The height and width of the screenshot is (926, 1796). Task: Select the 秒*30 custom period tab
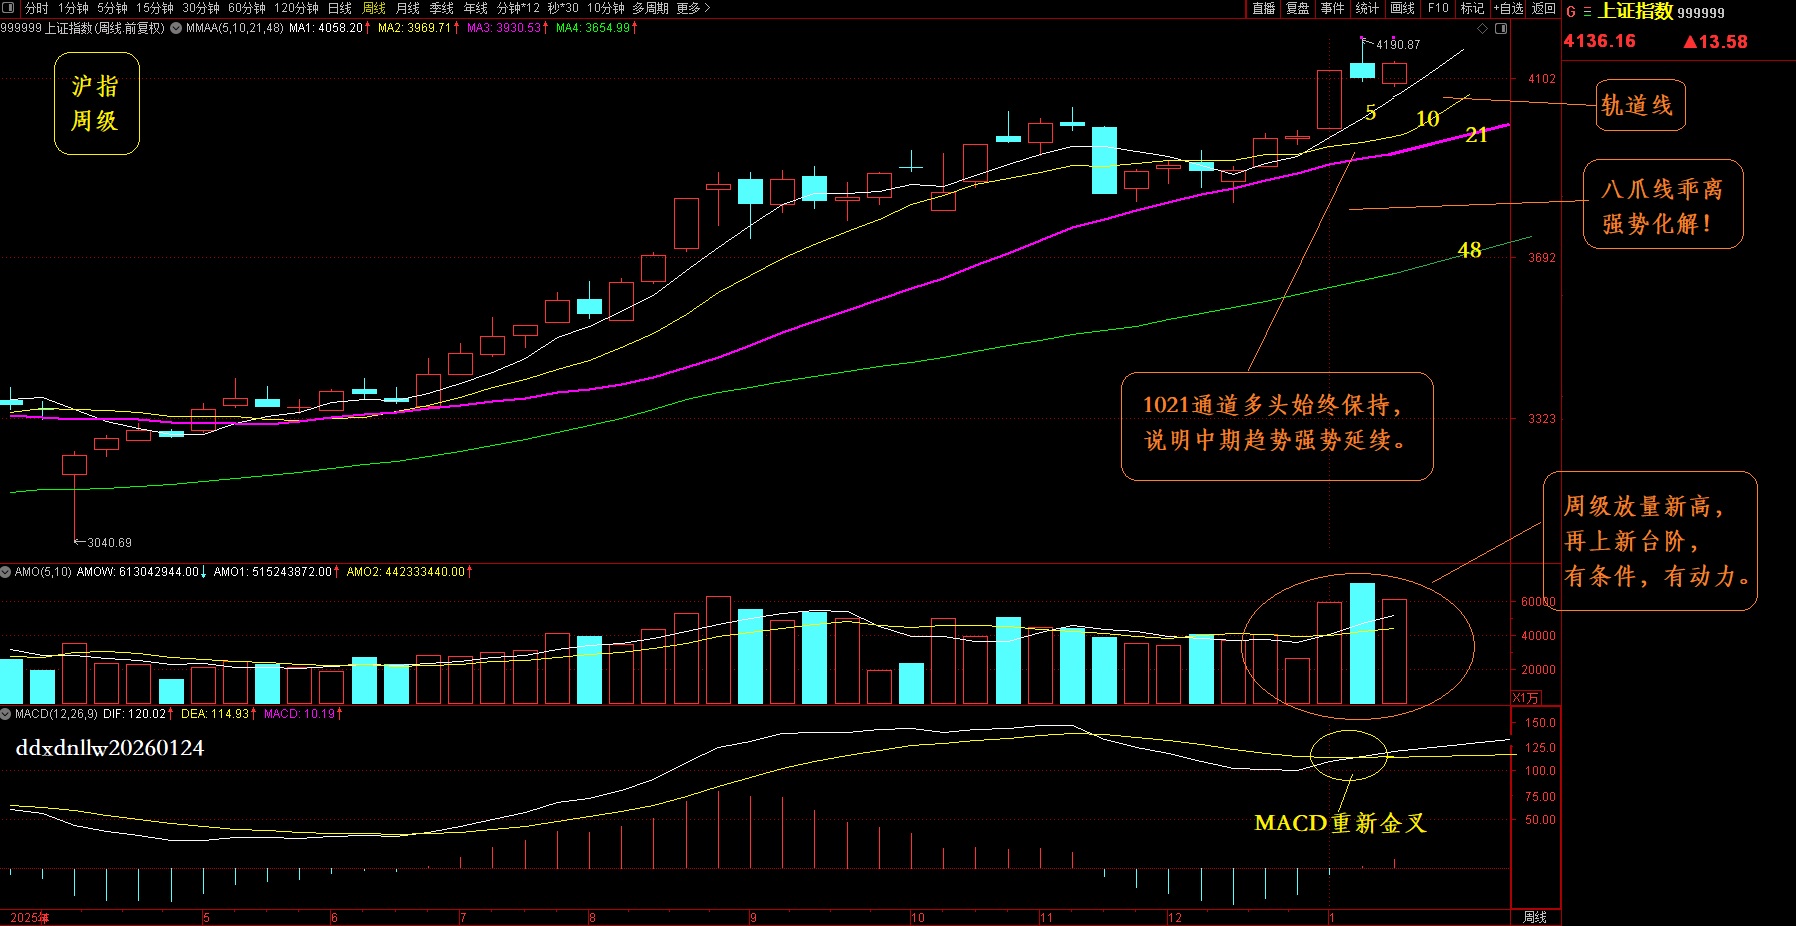click(563, 8)
